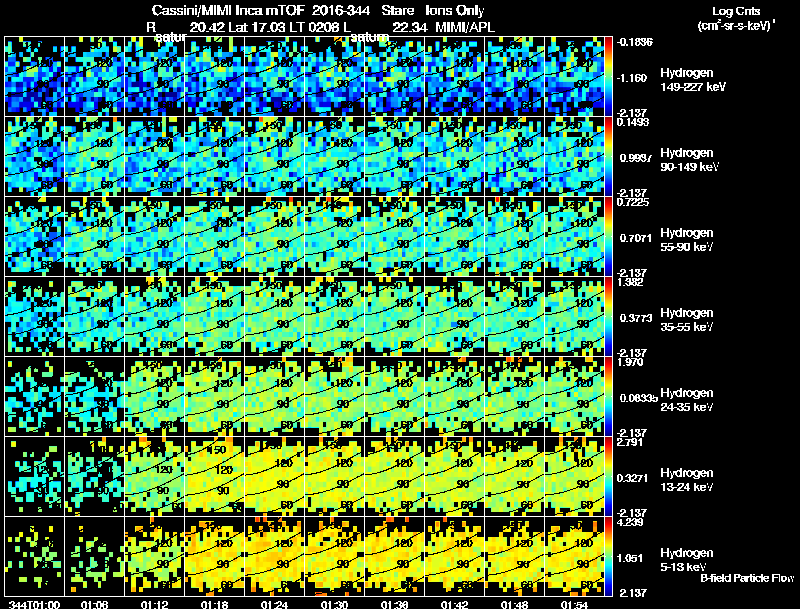Click the color bar for Hydrogen 24-35 keV
Viewport: 800px width, 609px height.
[608, 396]
